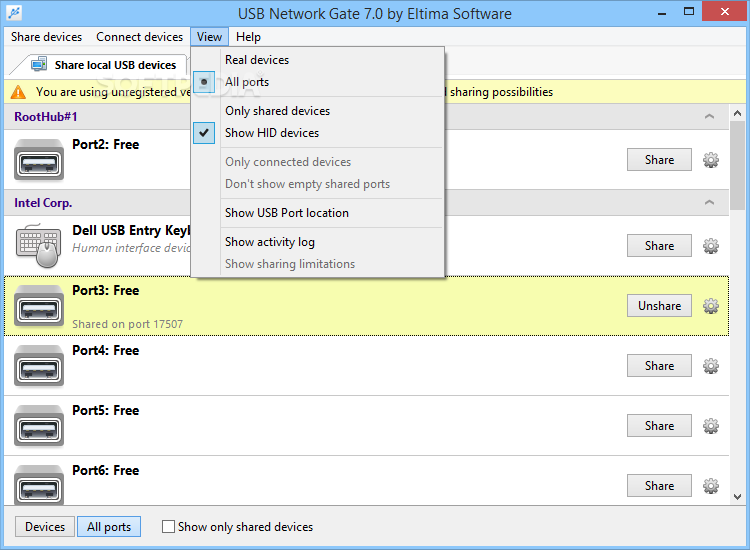Select the Port4 USB port icon
The height and width of the screenshot is (550, 750).
pos(39,366)
